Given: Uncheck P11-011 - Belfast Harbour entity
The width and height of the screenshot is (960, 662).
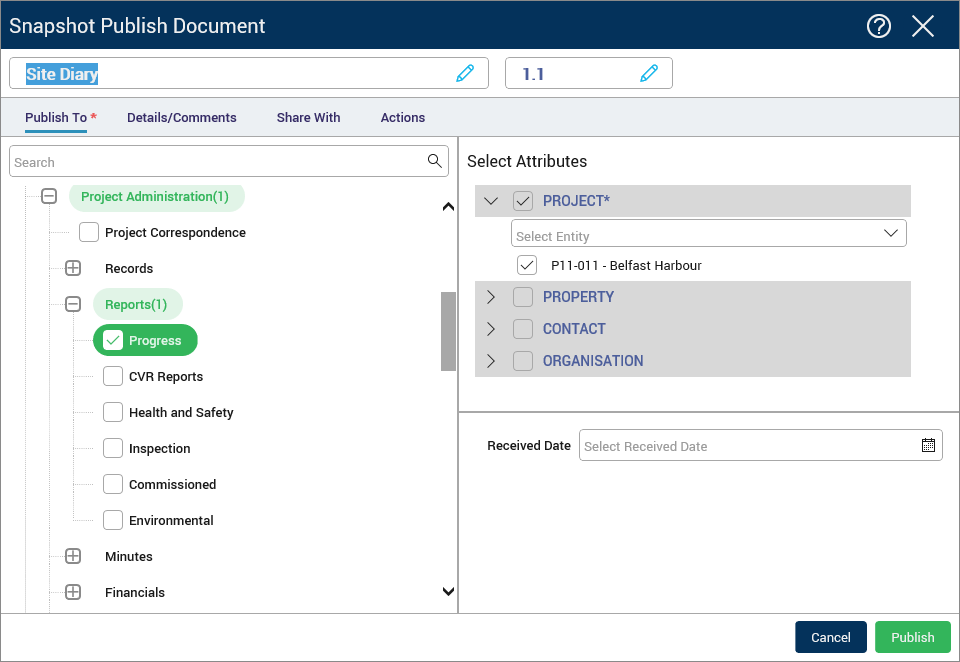Looking at the screenshot, I should (x=527, y=265).
